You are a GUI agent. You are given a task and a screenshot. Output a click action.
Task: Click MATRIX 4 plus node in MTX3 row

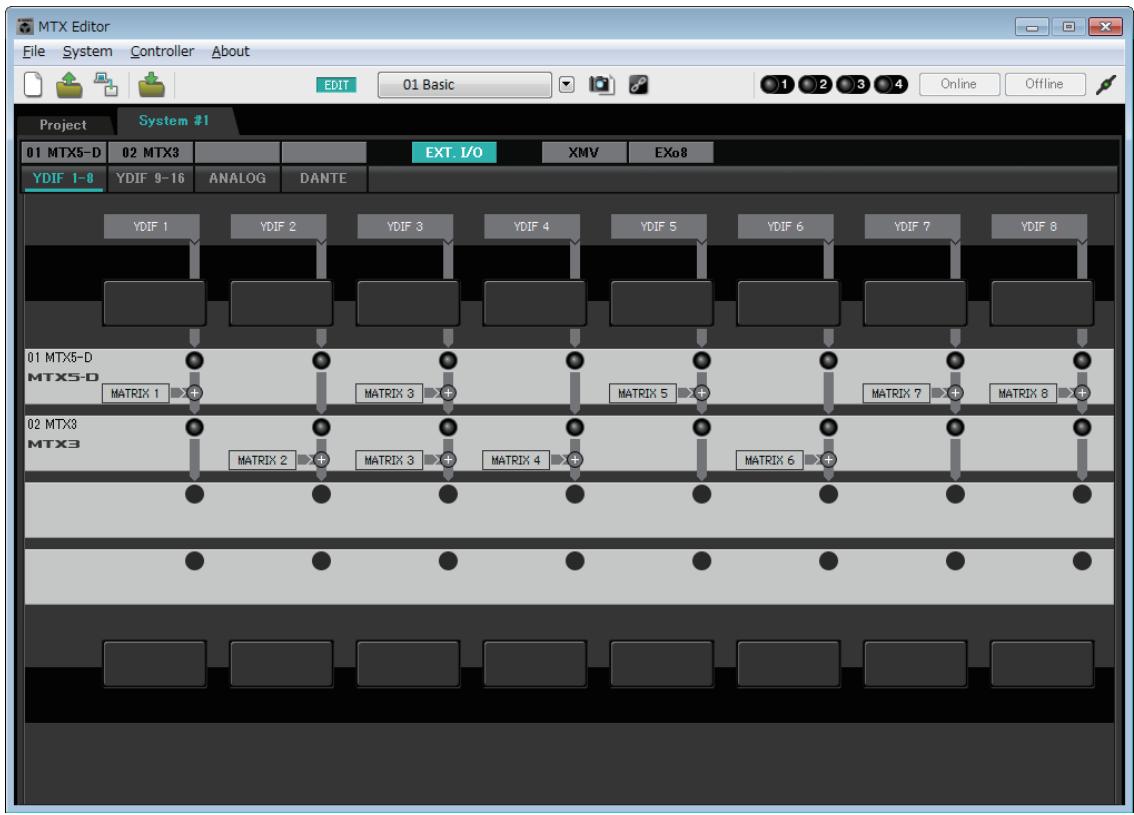coord(575,459)
